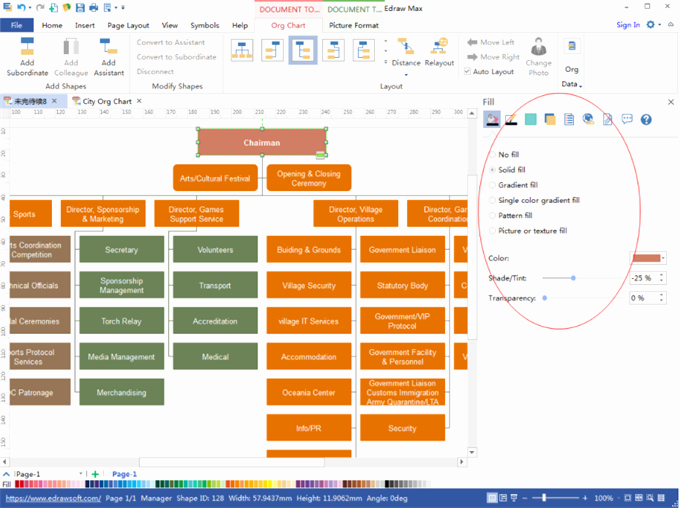Open page document icon in panel
Screen dimensions: 680x508
tap(569, 119)
